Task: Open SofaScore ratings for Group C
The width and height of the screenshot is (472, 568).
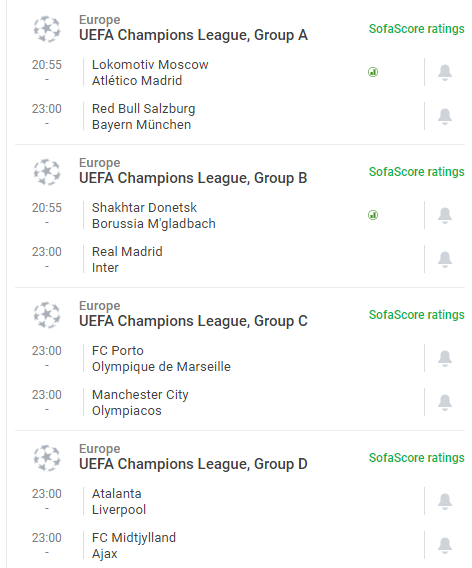Action: coord(416,315)
